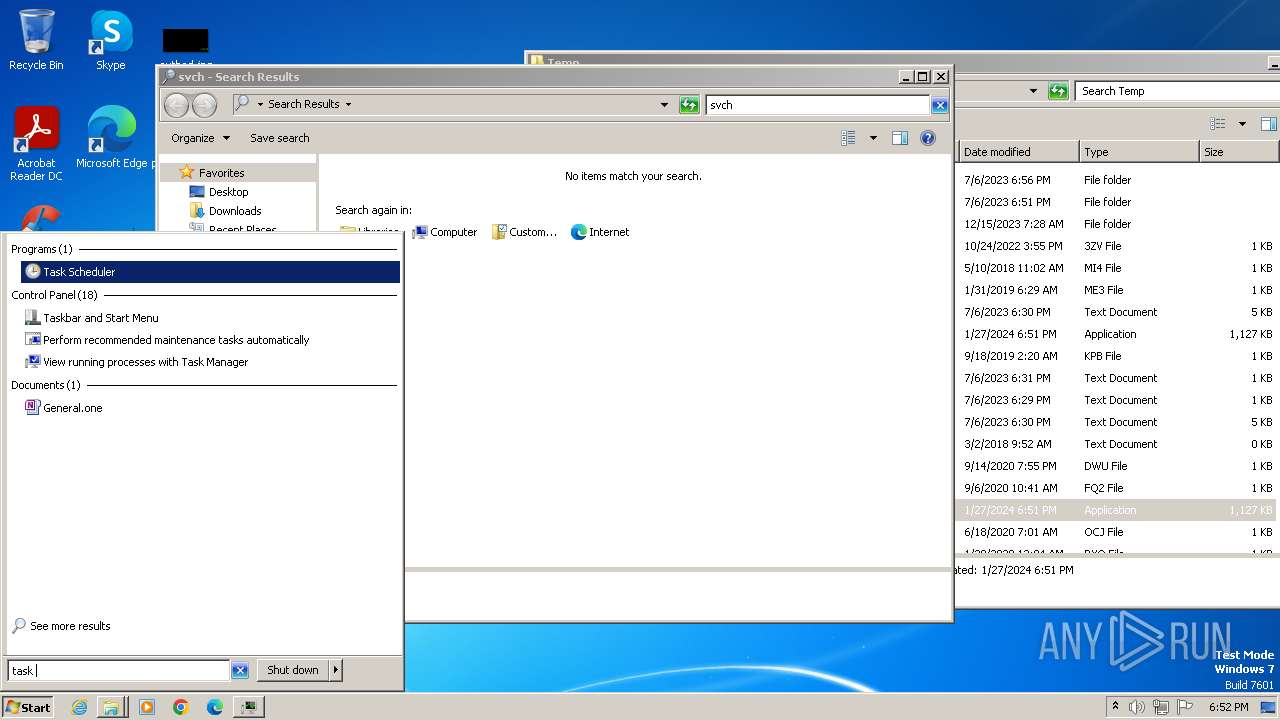Select the KPB File row in Temp
The image size is (1280, 720).
tap(1117, 356)
